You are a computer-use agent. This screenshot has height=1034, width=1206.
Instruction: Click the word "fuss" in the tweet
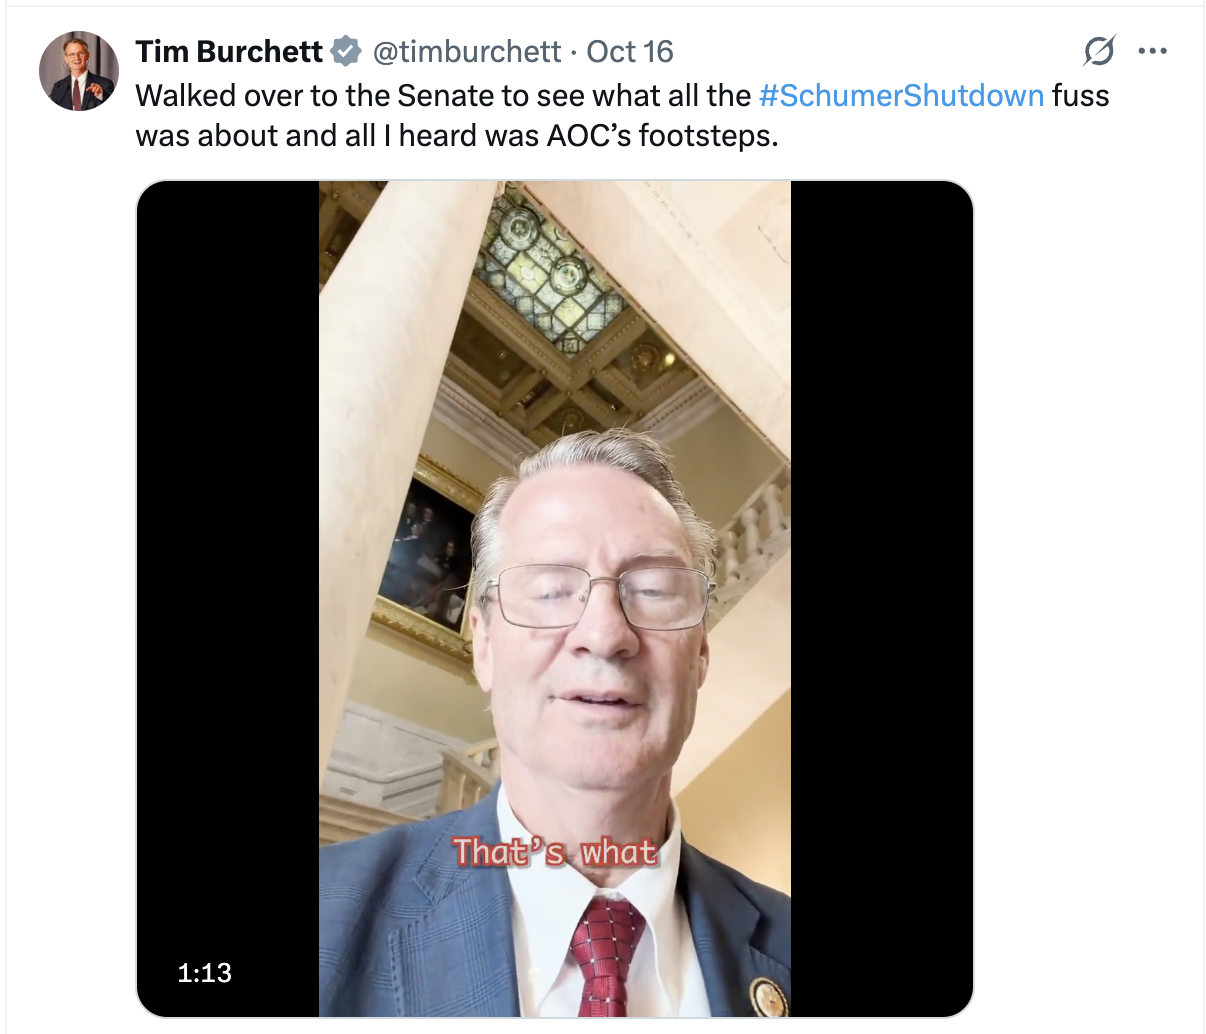pos(1081,95)
